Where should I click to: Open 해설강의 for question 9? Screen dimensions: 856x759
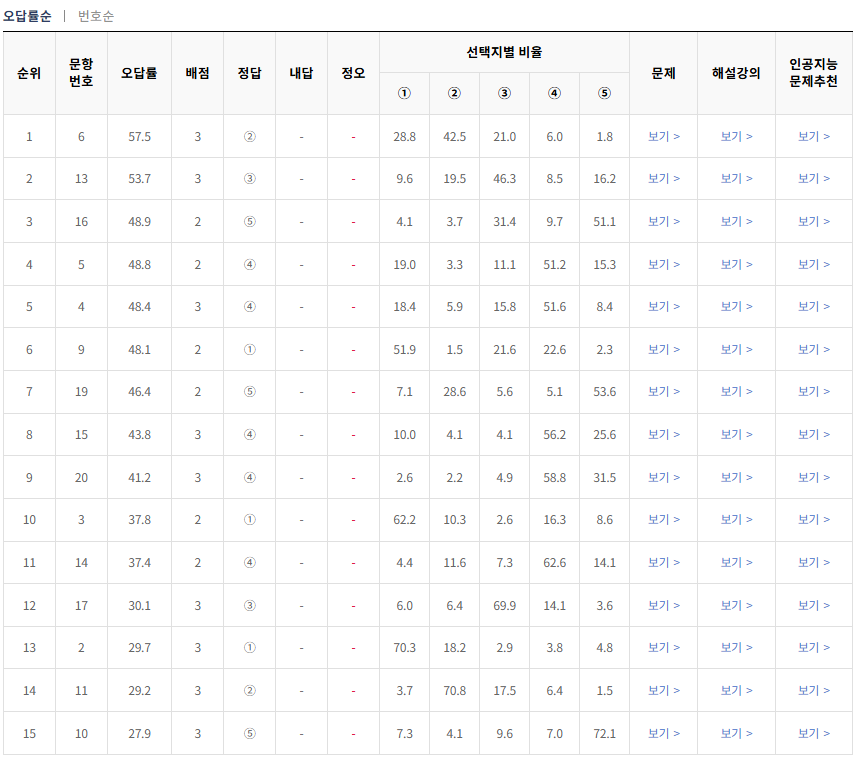pos(737,349)
